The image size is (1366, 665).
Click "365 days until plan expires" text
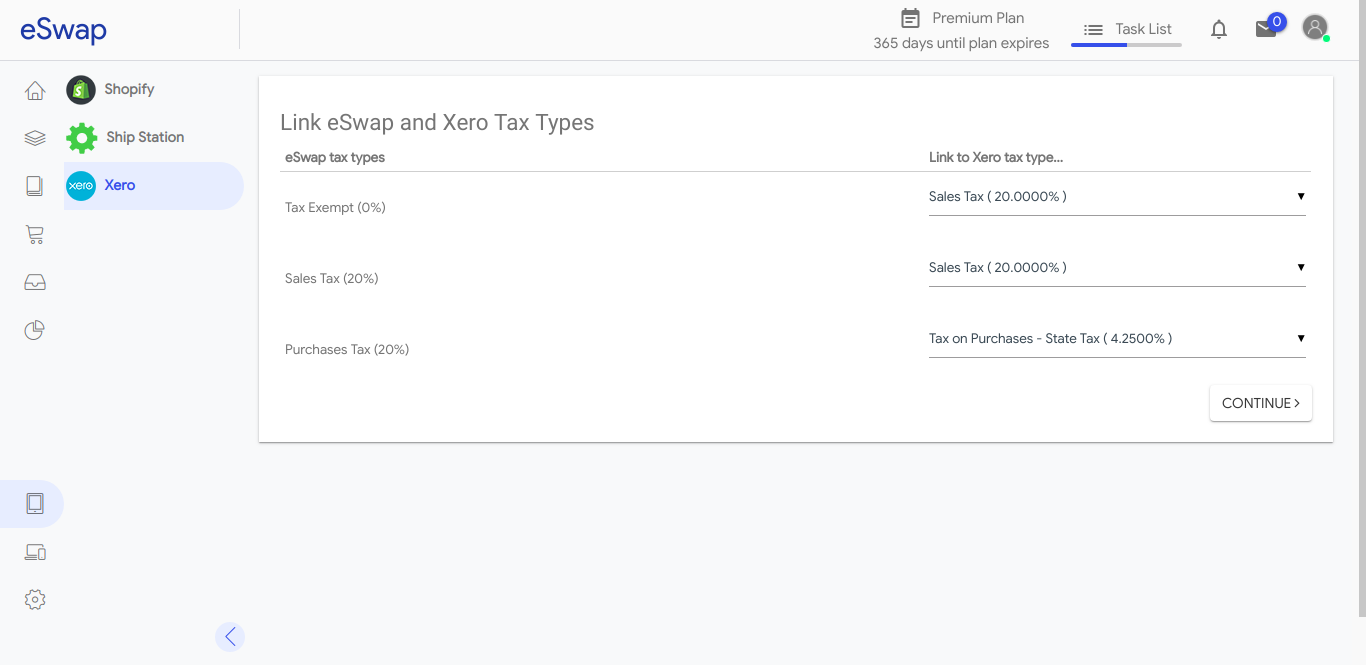tap(961, 43)
